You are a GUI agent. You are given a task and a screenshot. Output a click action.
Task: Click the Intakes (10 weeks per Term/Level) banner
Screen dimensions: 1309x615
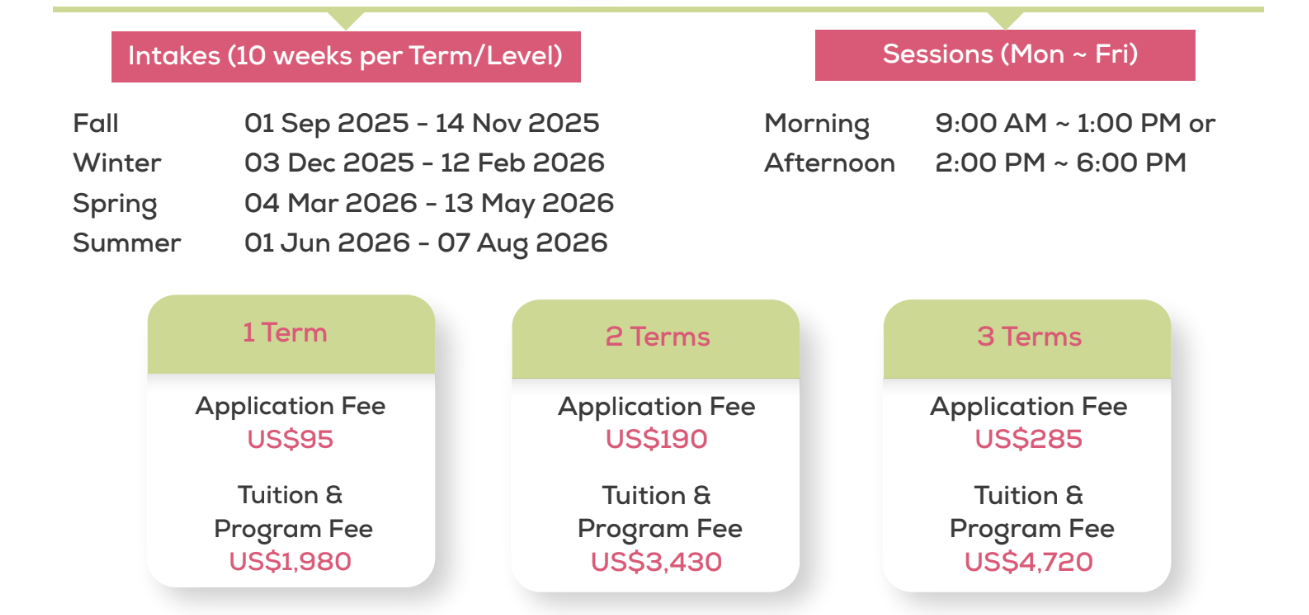[346, 56]
